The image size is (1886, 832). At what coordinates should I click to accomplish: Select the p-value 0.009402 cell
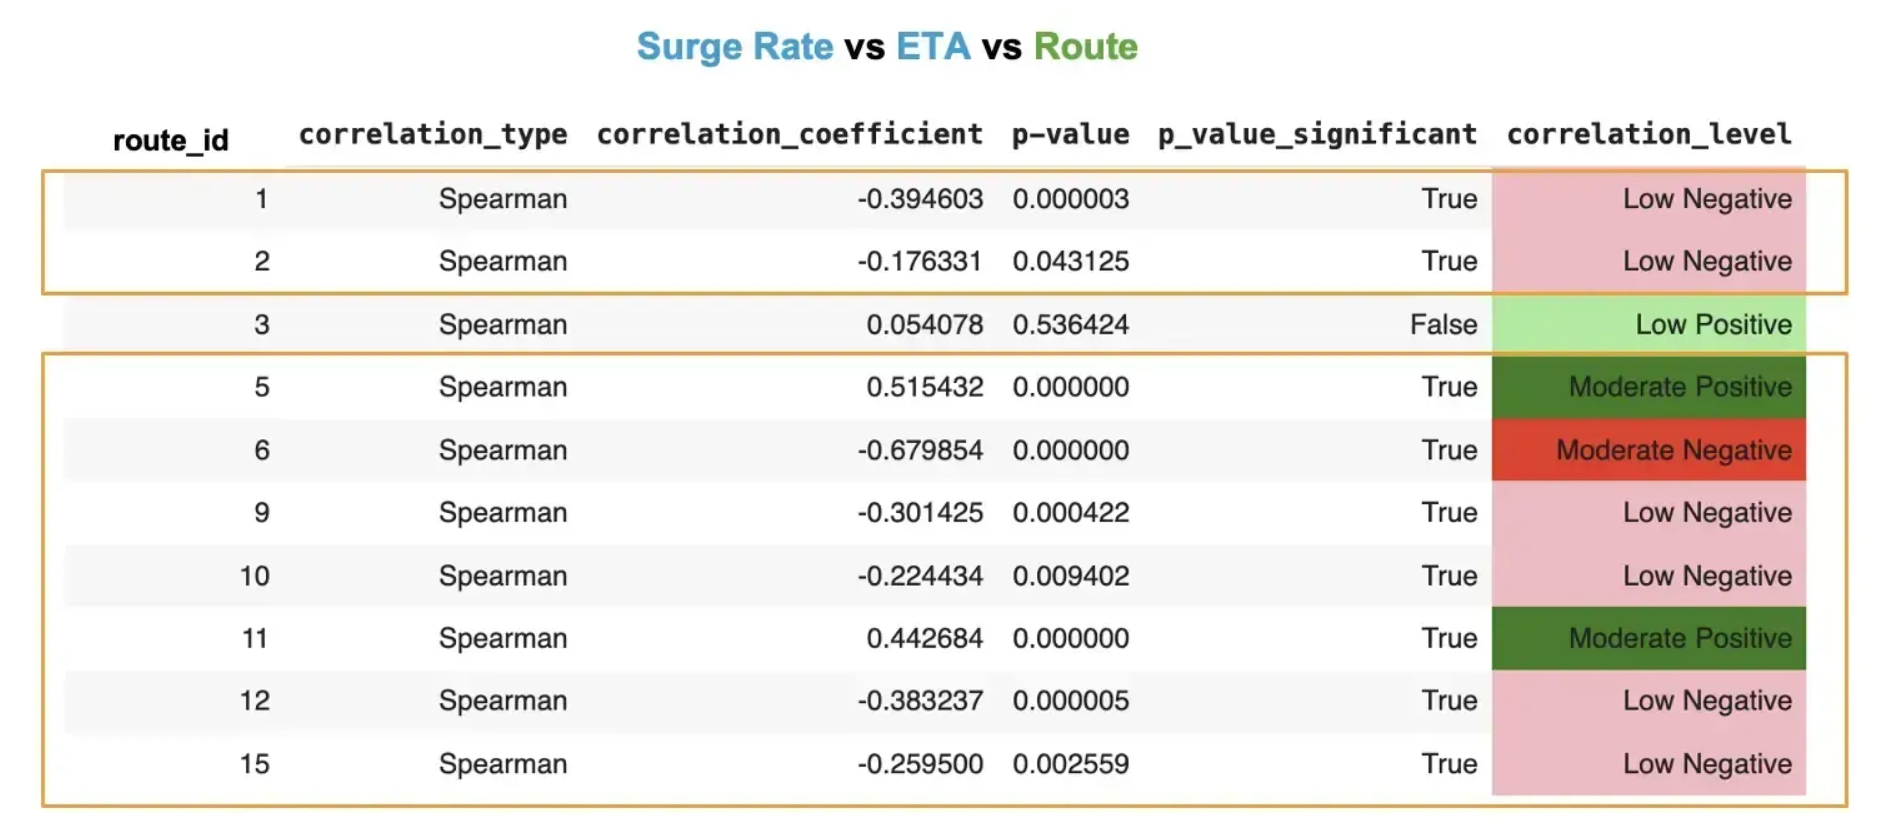tap(1070, 576)
